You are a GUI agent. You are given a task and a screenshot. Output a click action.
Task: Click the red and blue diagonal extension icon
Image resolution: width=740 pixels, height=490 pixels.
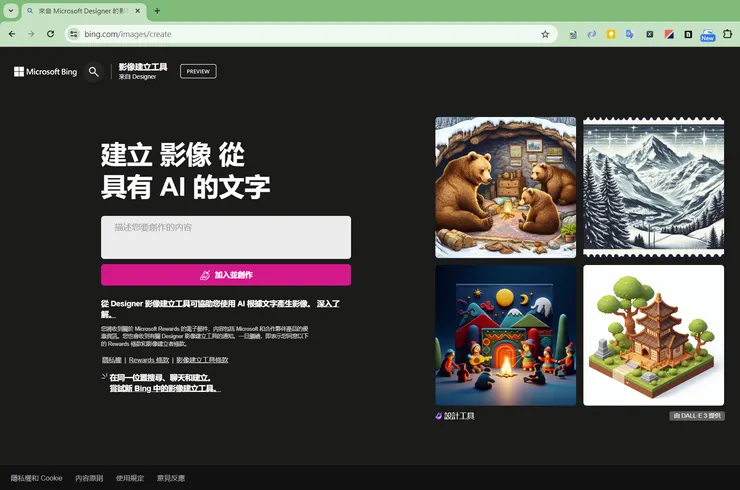click(669, 34)
